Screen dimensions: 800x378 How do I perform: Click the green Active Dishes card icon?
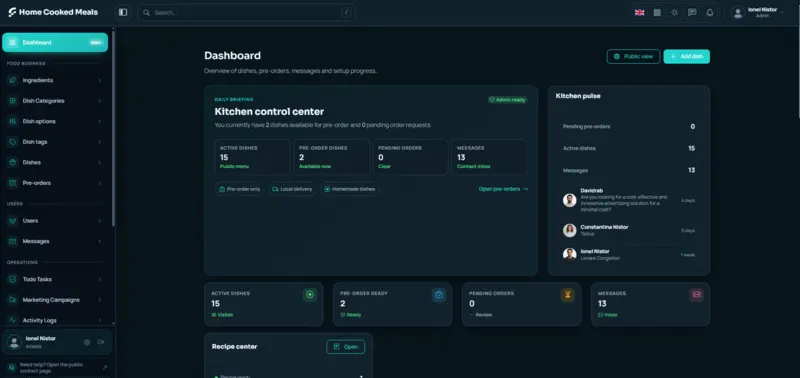[309, 294]
